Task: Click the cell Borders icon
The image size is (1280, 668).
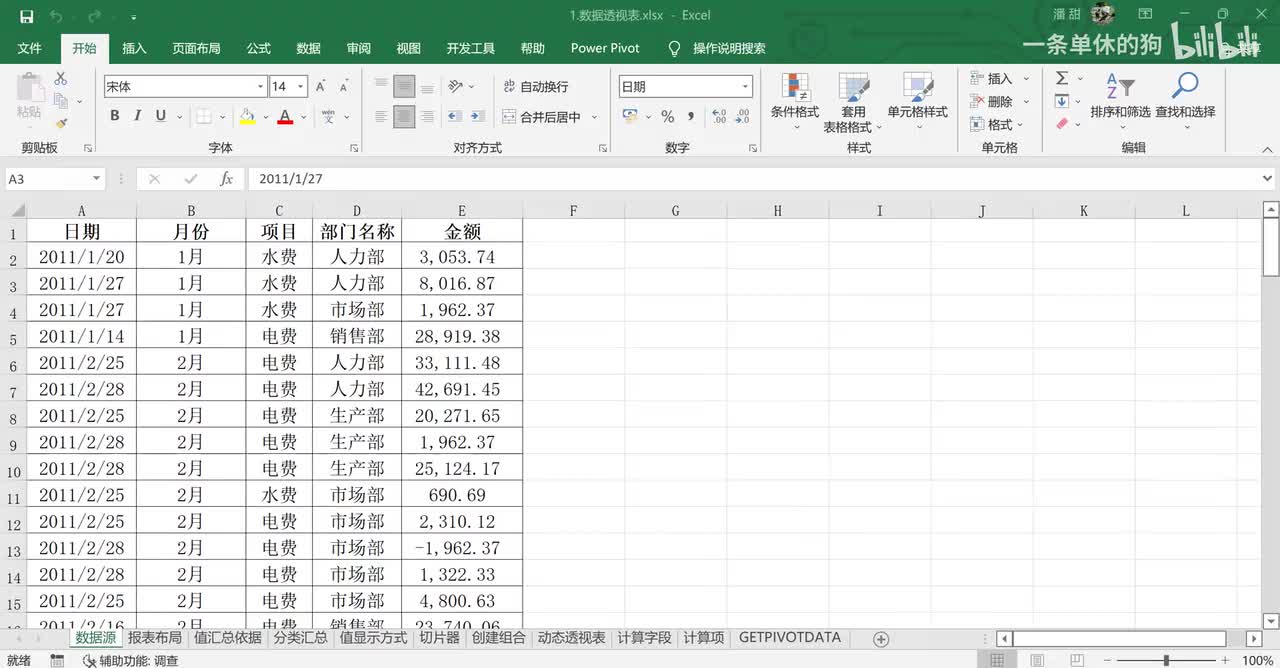Action: (x=203, y=117)
